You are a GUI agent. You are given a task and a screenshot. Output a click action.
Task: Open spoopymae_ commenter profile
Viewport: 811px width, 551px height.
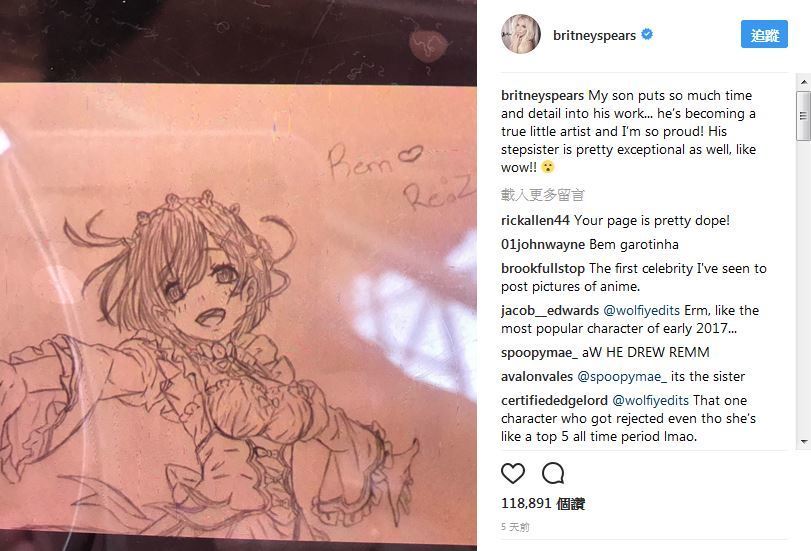point(539,353)
